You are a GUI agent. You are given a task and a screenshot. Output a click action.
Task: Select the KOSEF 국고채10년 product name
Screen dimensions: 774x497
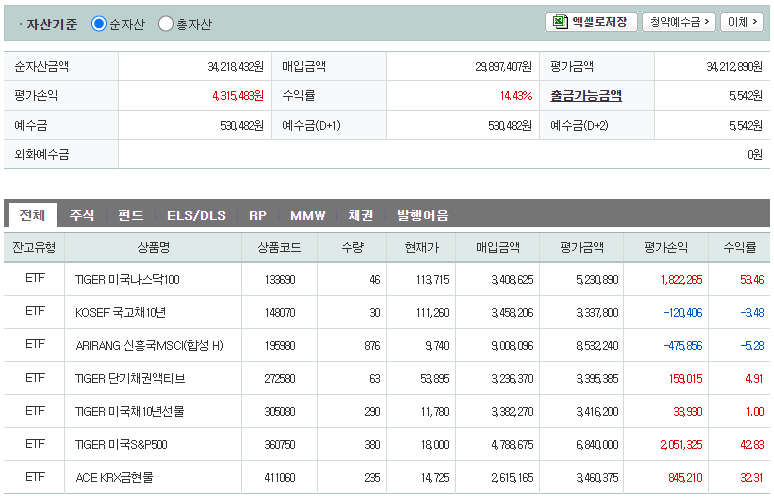pos(120,312)
